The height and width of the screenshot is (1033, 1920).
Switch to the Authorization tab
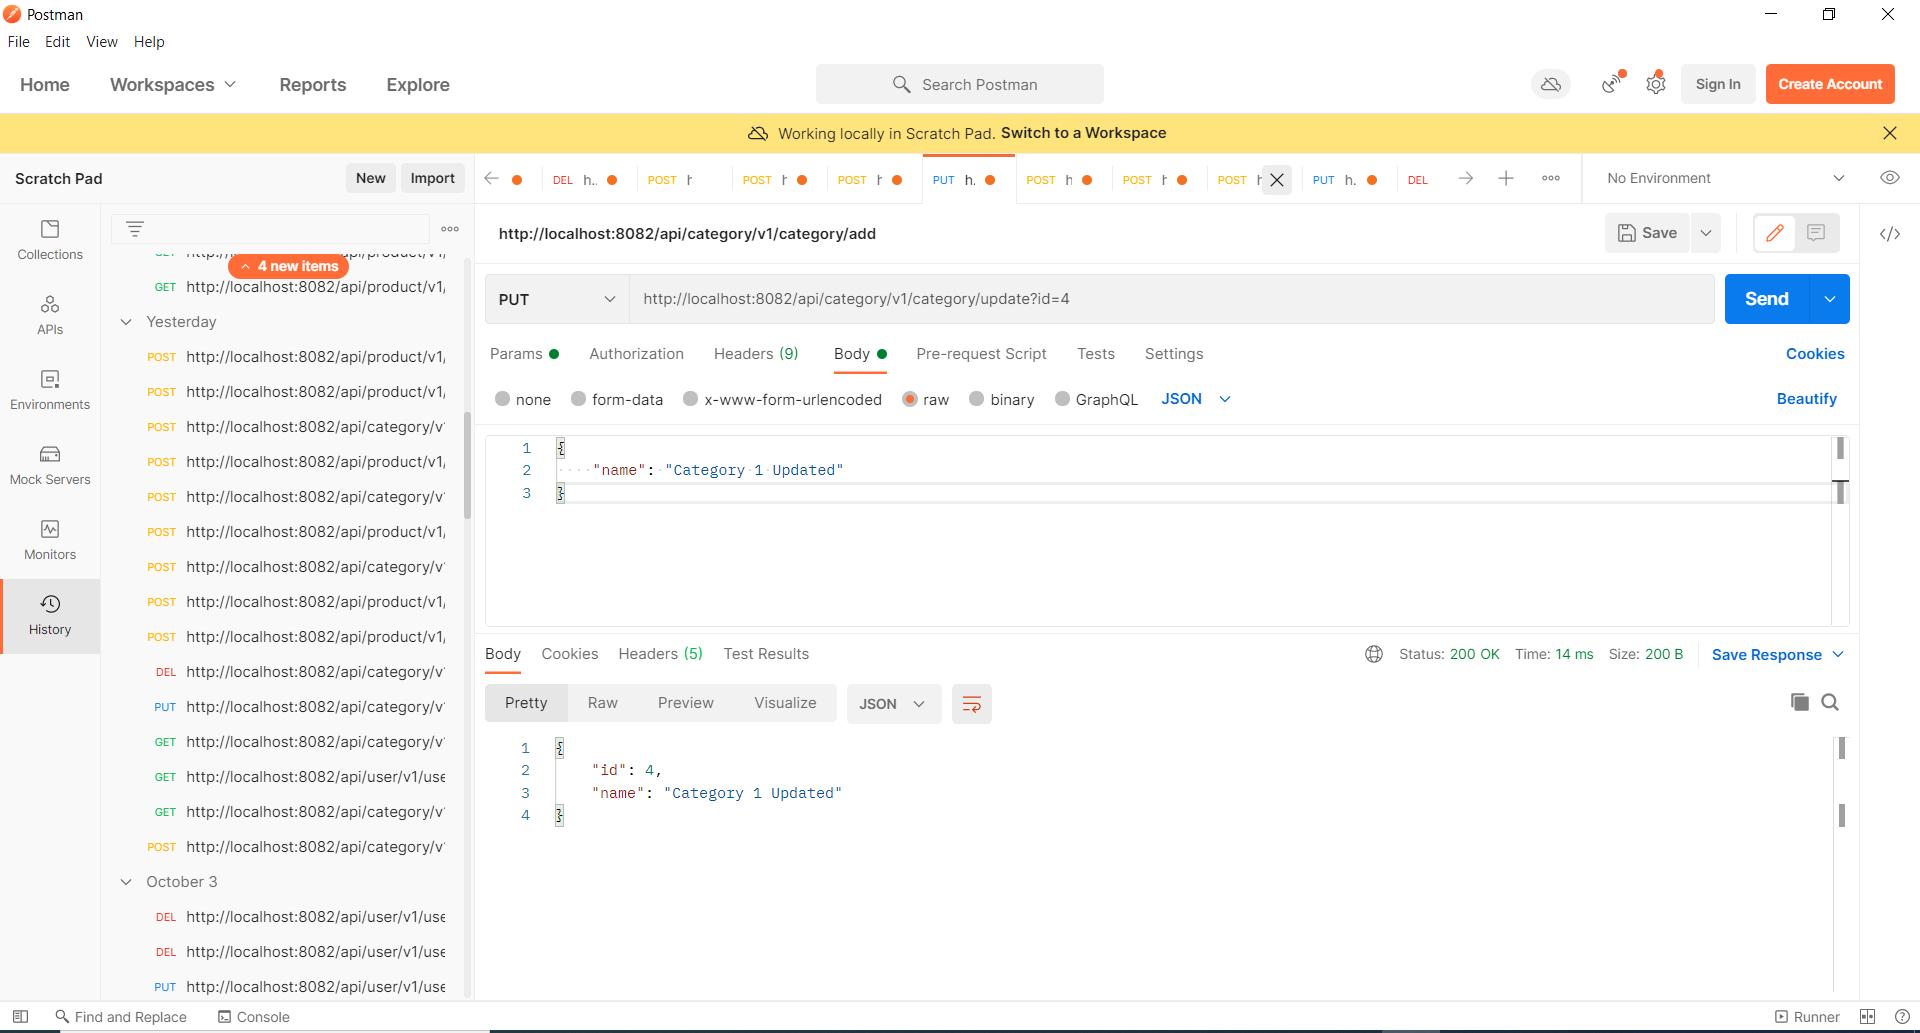coord(636,354)
